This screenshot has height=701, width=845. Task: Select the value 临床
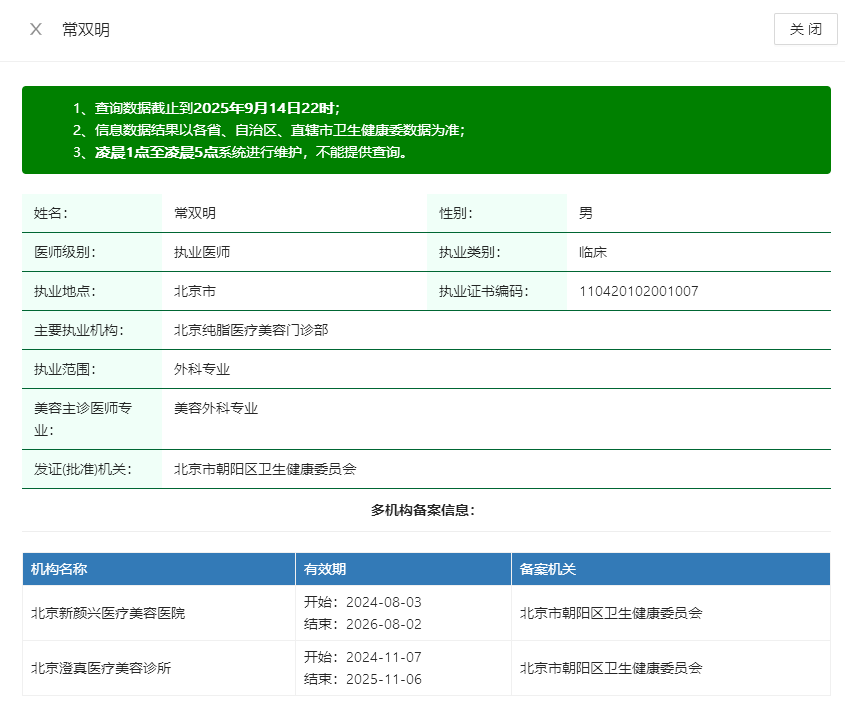point(593,252)
